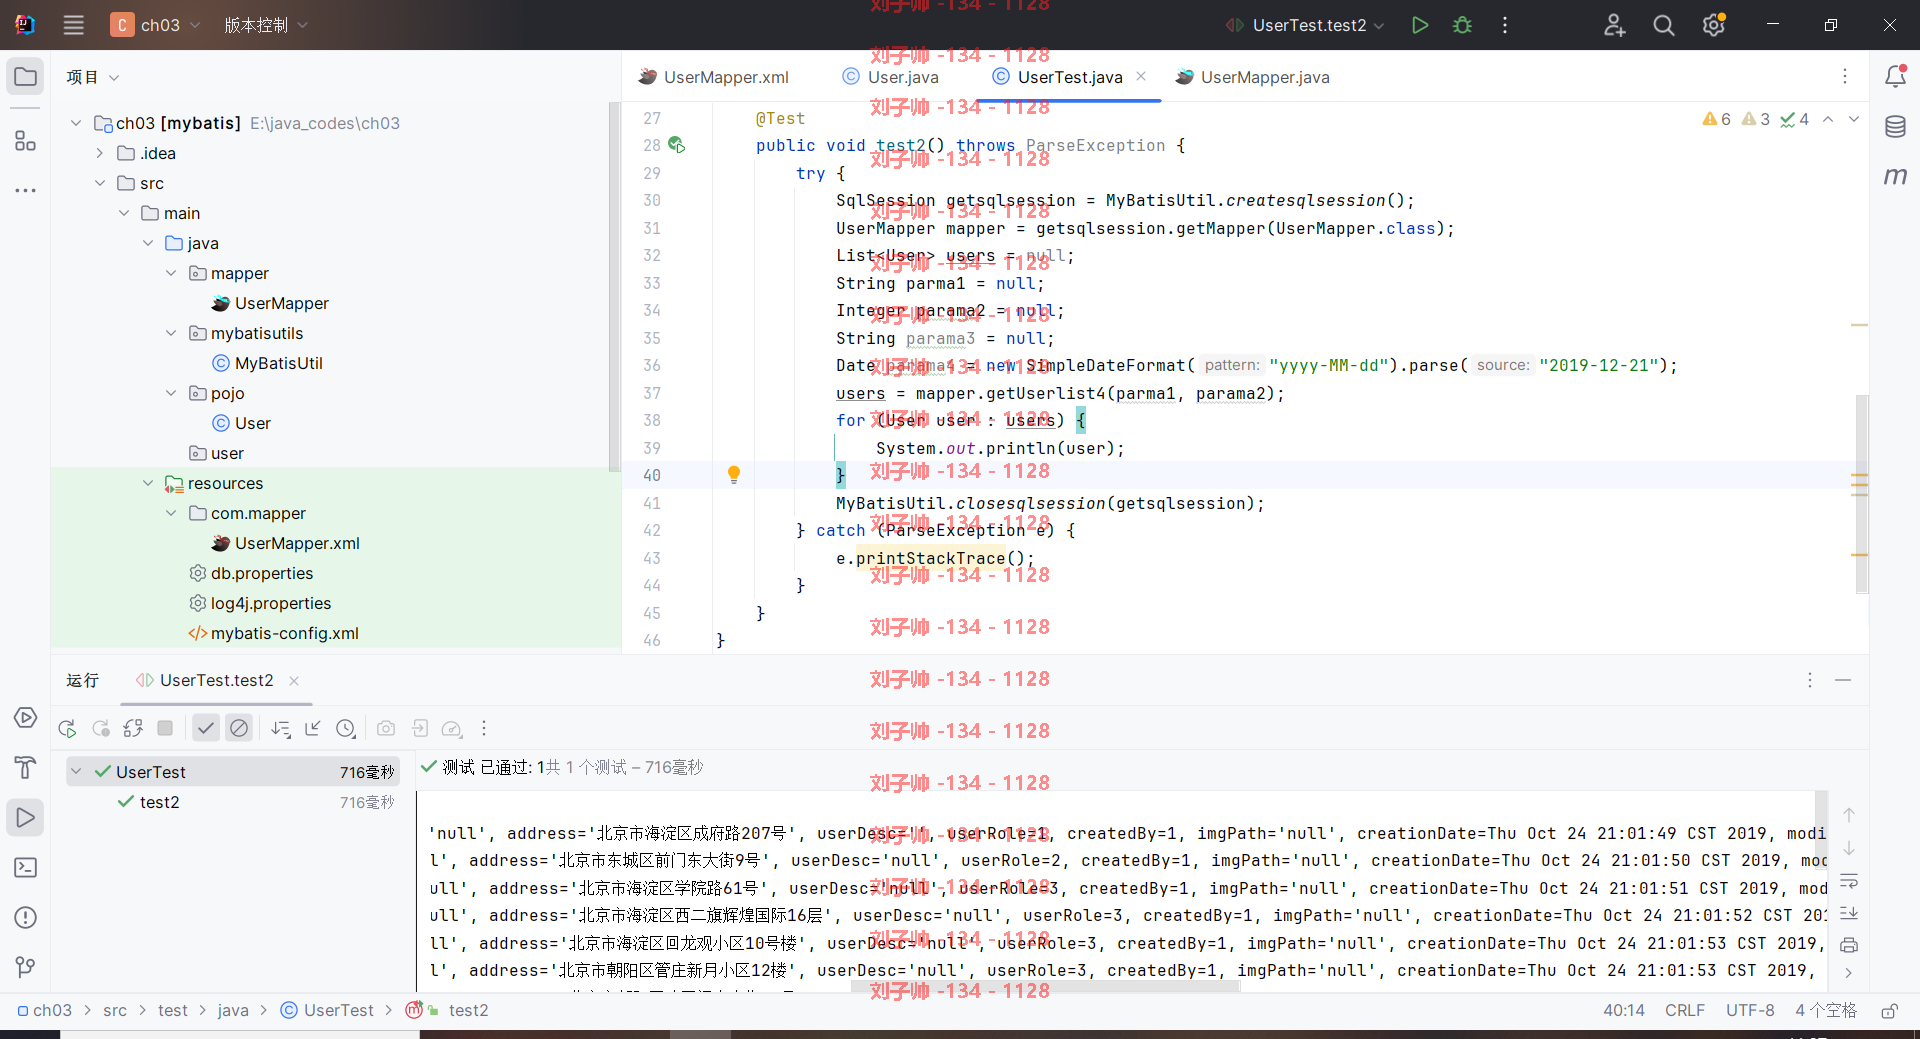Click the editor vertical scrollbar
Screen dimensions: 1920x1039
point(1862,494)
